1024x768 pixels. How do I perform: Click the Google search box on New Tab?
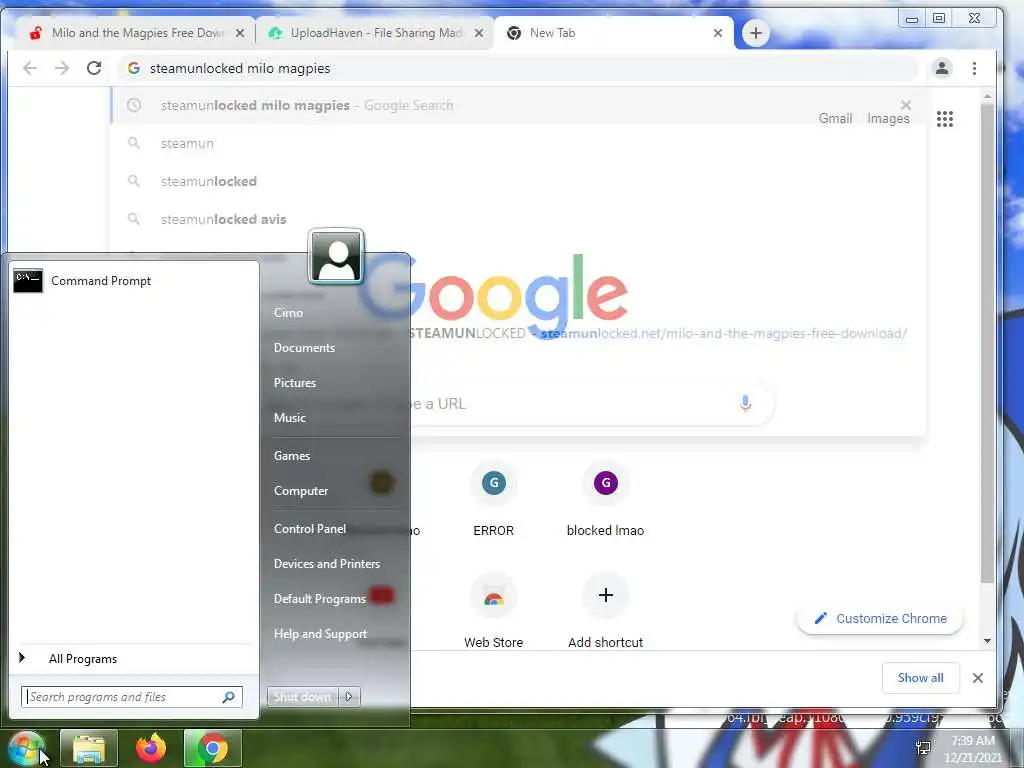591,404
